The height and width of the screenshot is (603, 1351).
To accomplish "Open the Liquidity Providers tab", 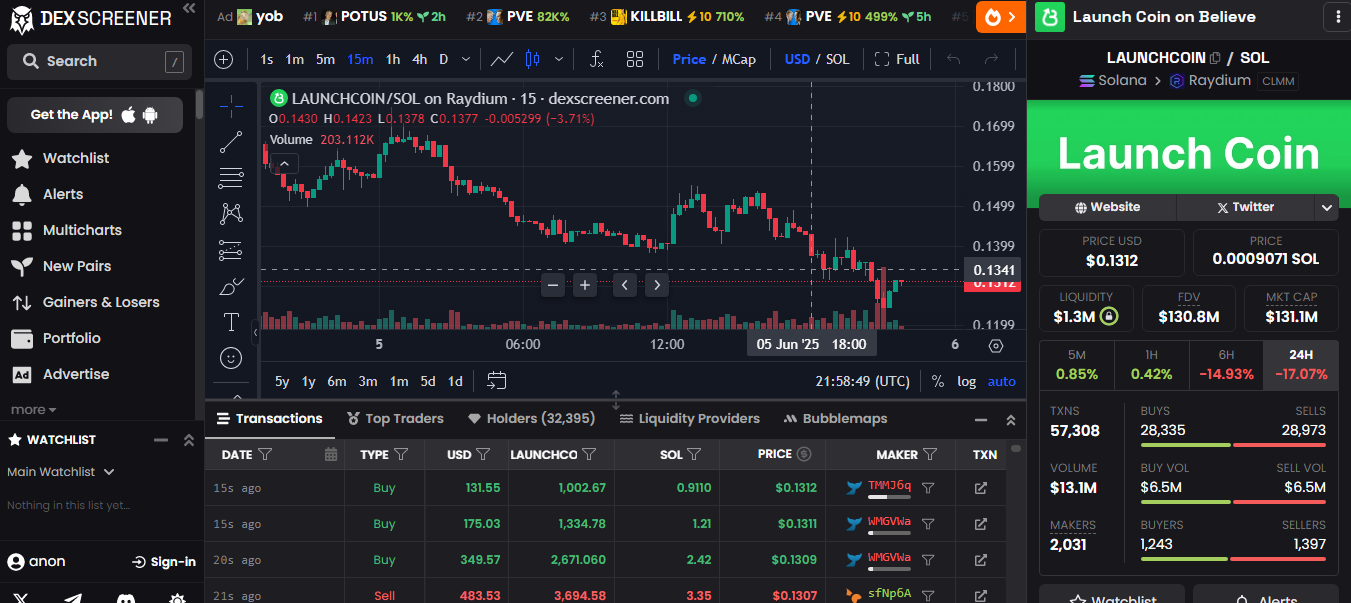I will [690, 418].
